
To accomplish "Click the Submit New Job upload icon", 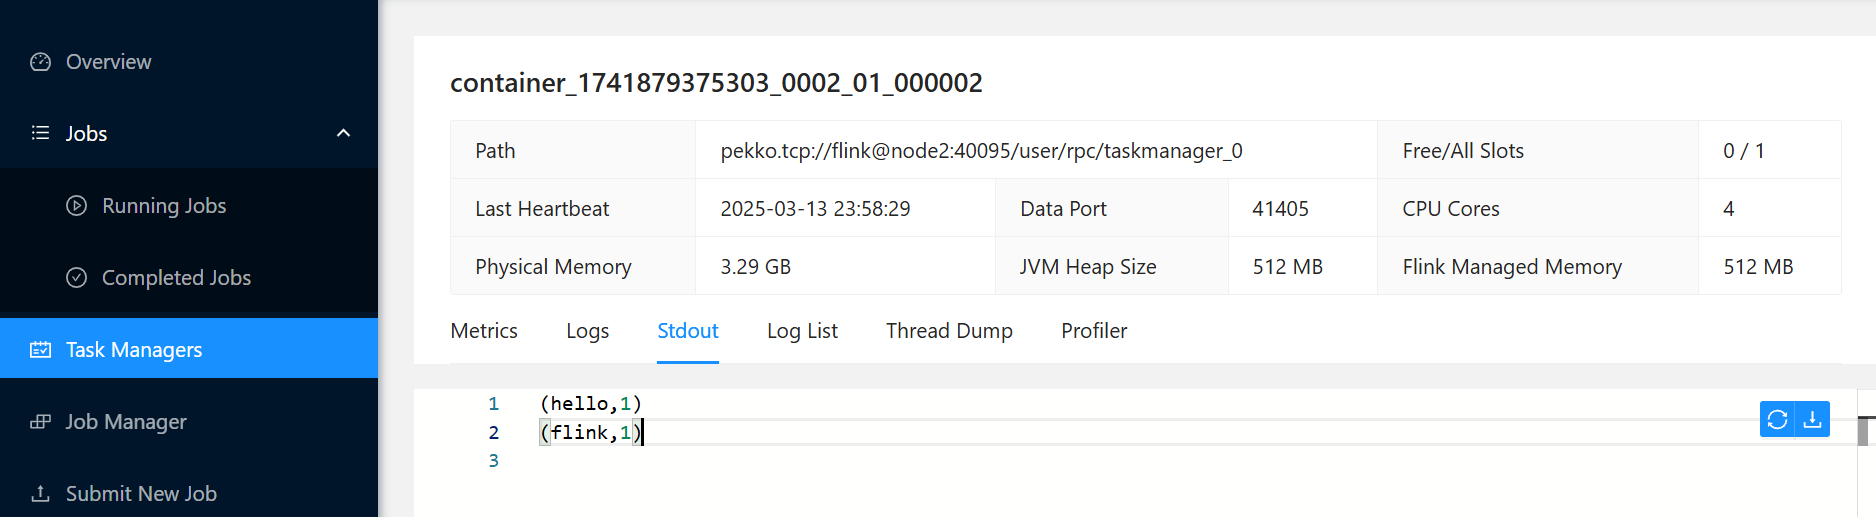I will click(x=40, y=494).
